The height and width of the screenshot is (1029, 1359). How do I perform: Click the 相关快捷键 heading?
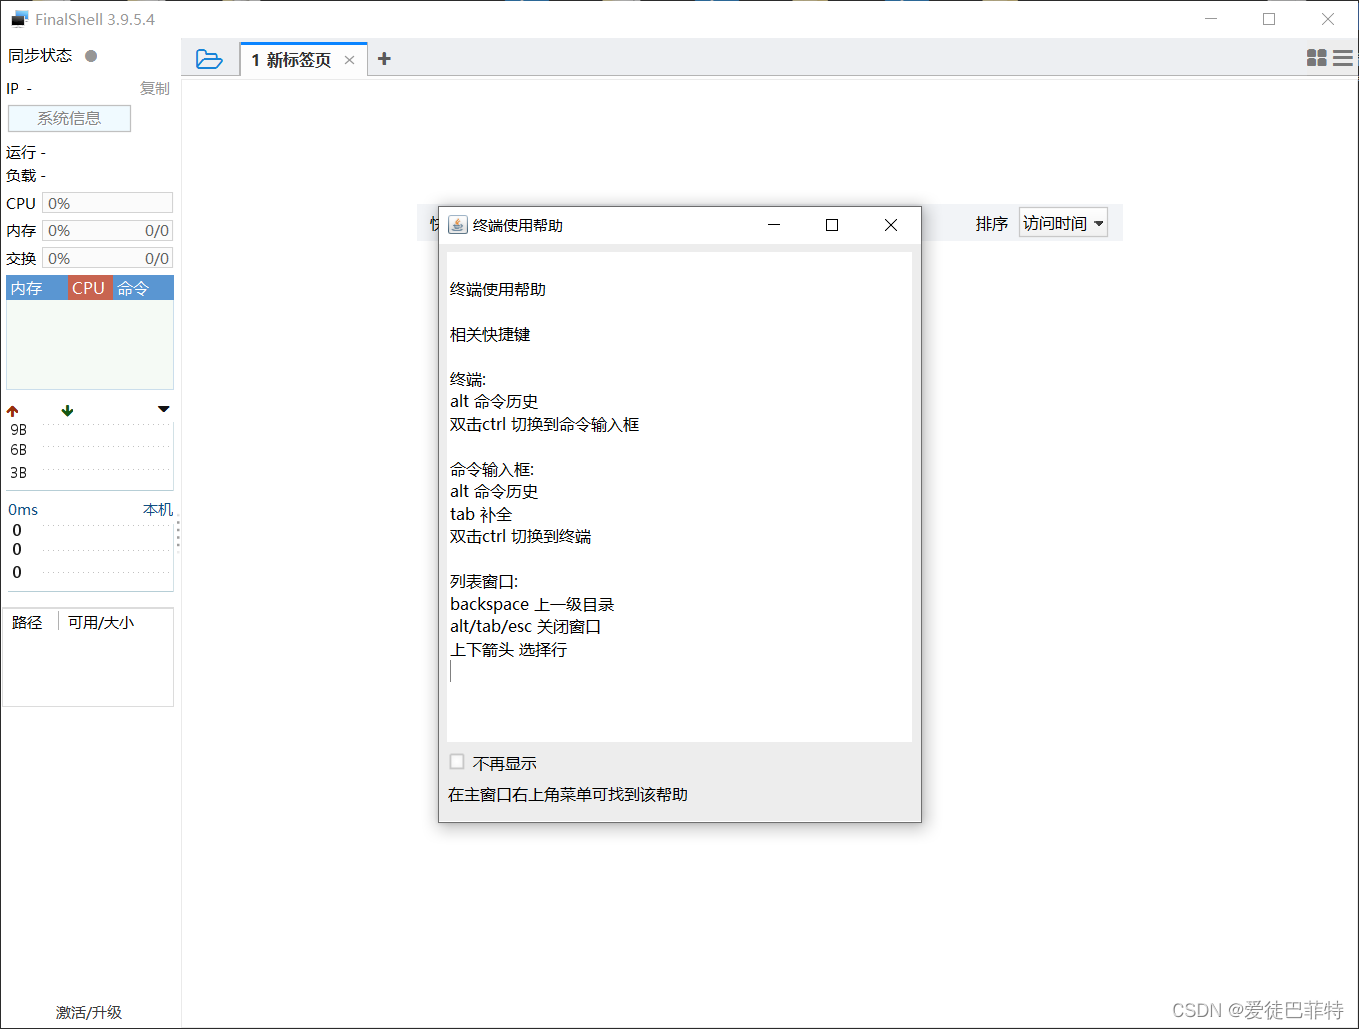coord(490,334)
